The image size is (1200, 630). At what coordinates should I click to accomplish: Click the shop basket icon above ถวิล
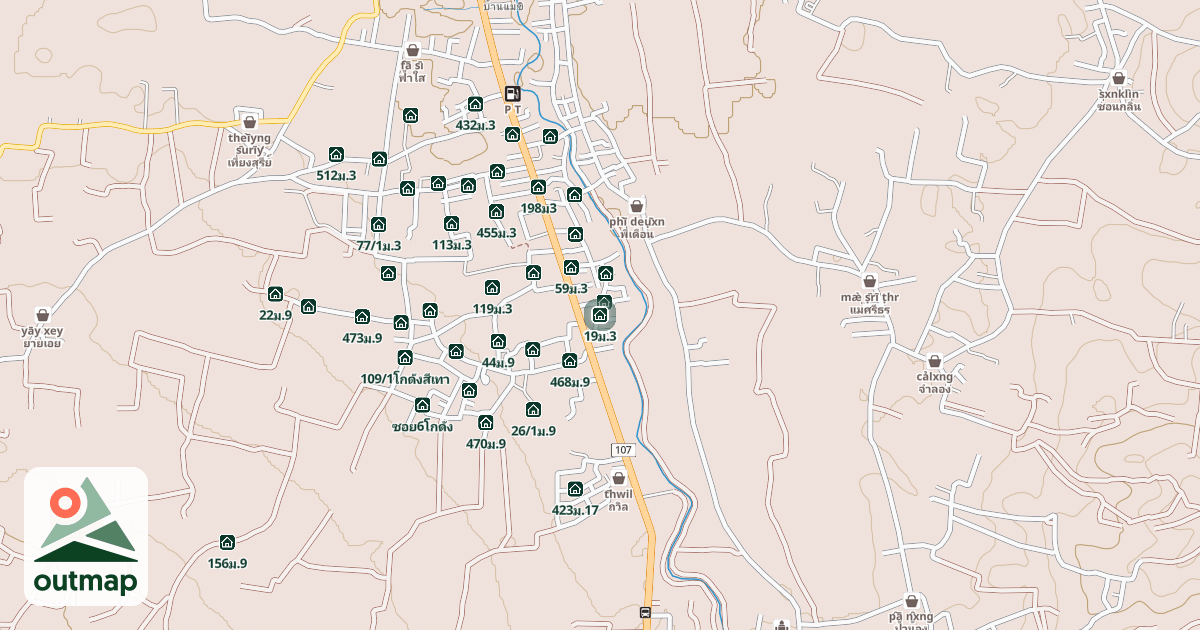coord(619,479)
